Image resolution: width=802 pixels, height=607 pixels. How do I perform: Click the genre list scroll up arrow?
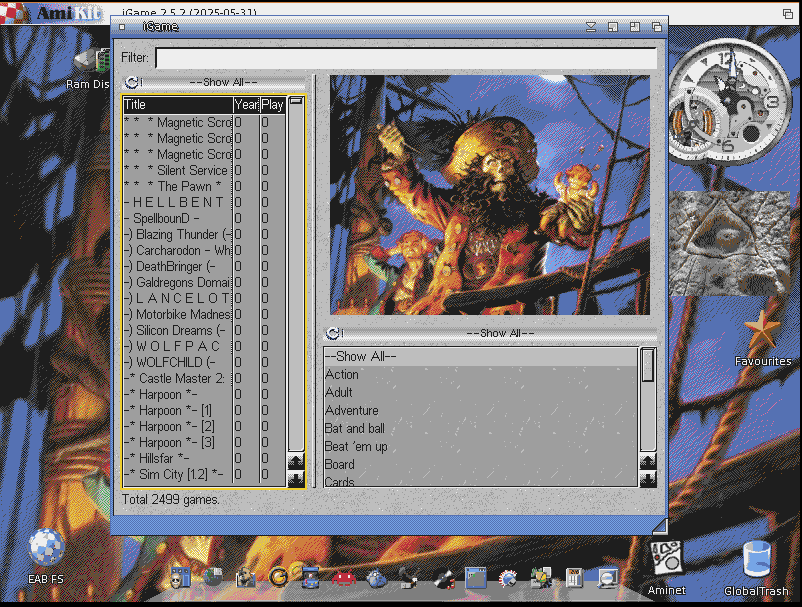click(x=648, y=461)
